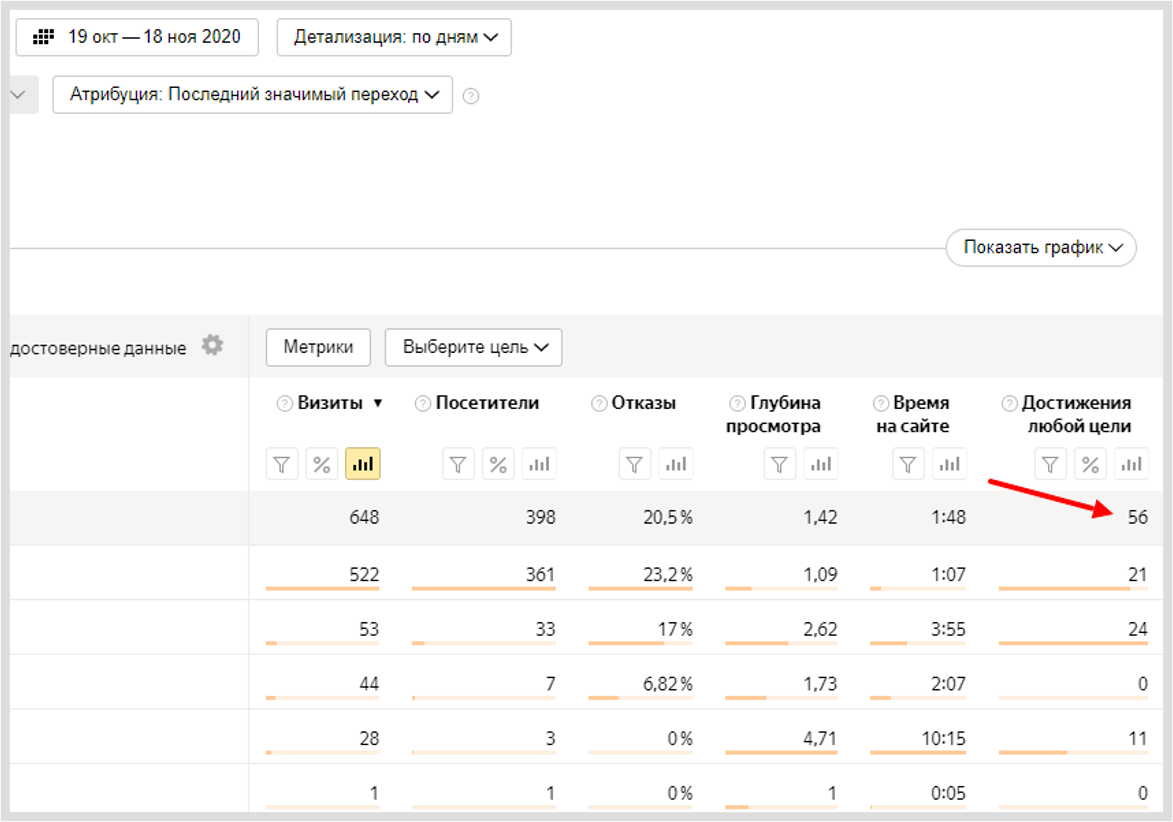
Task: Toggle percent view under Посетители column
Action: [498, 464]
